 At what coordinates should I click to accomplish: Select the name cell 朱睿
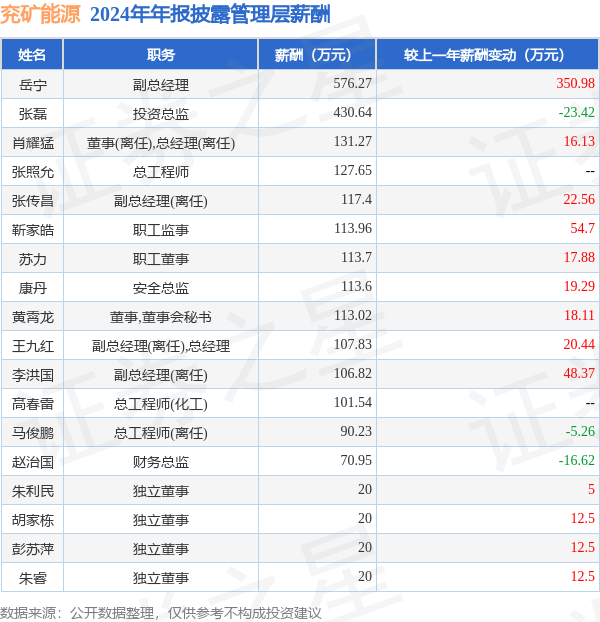coord(33,578)
